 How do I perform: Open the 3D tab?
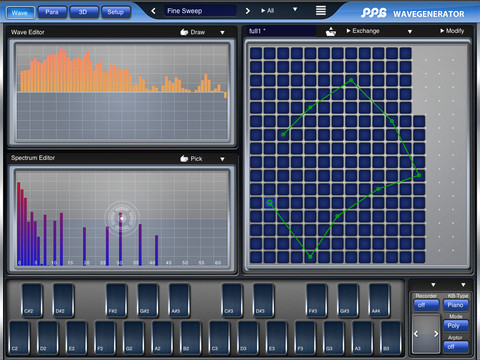point(83,12)
